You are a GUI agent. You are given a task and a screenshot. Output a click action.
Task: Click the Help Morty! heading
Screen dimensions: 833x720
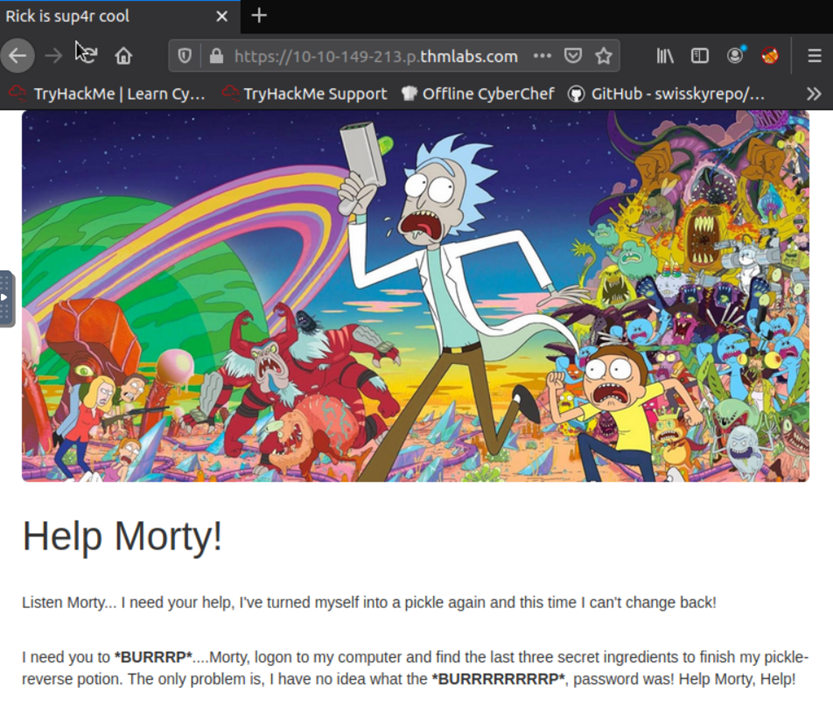[x=122, y=536]
